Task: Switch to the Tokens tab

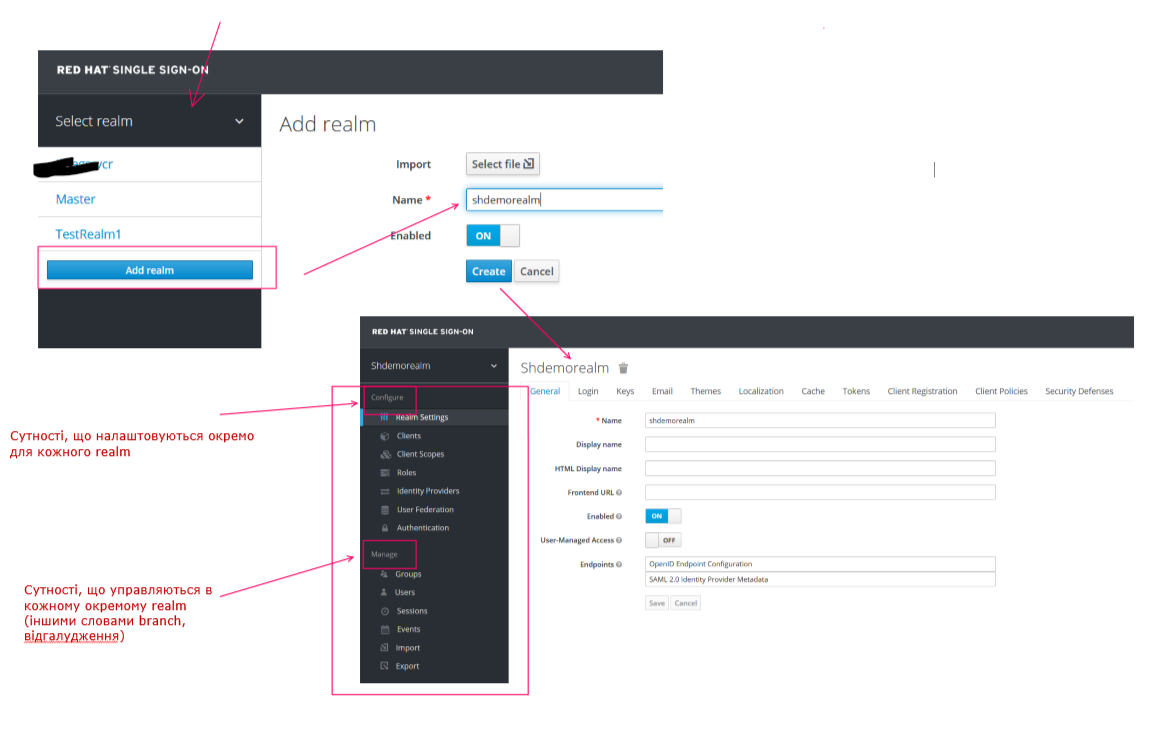Action: pos(856,391)
